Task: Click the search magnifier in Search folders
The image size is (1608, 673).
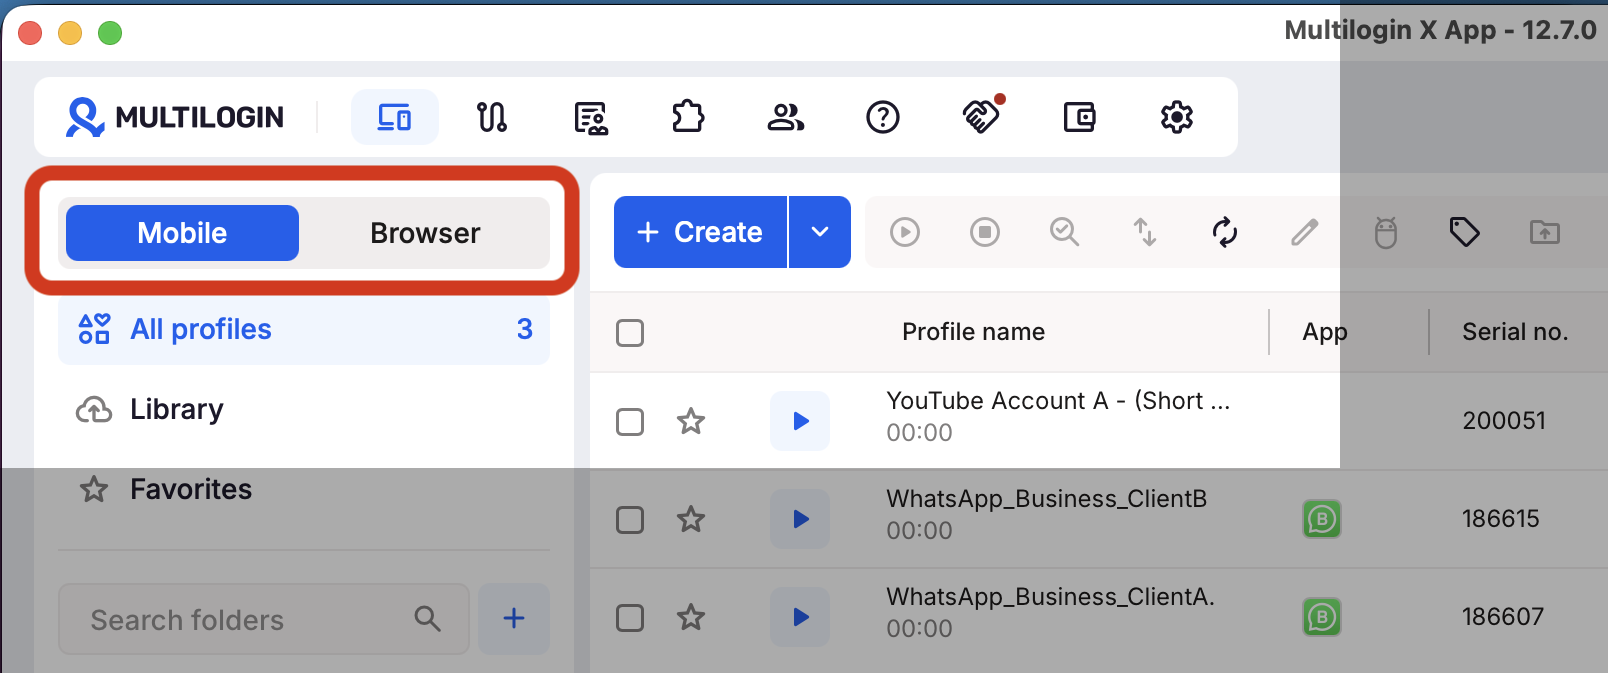Action: (x=428, y=619)
